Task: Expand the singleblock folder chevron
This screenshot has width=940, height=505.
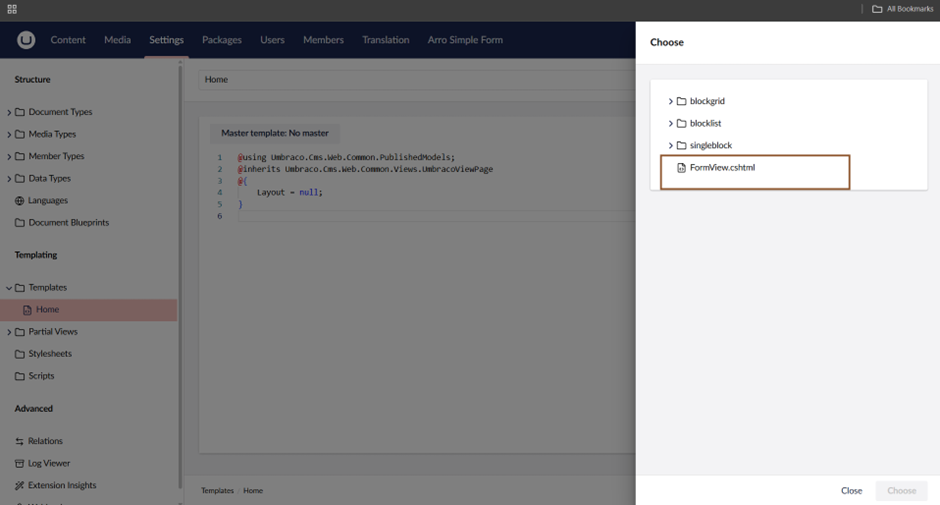Action: pyautogui.click(x=670, y=146)
